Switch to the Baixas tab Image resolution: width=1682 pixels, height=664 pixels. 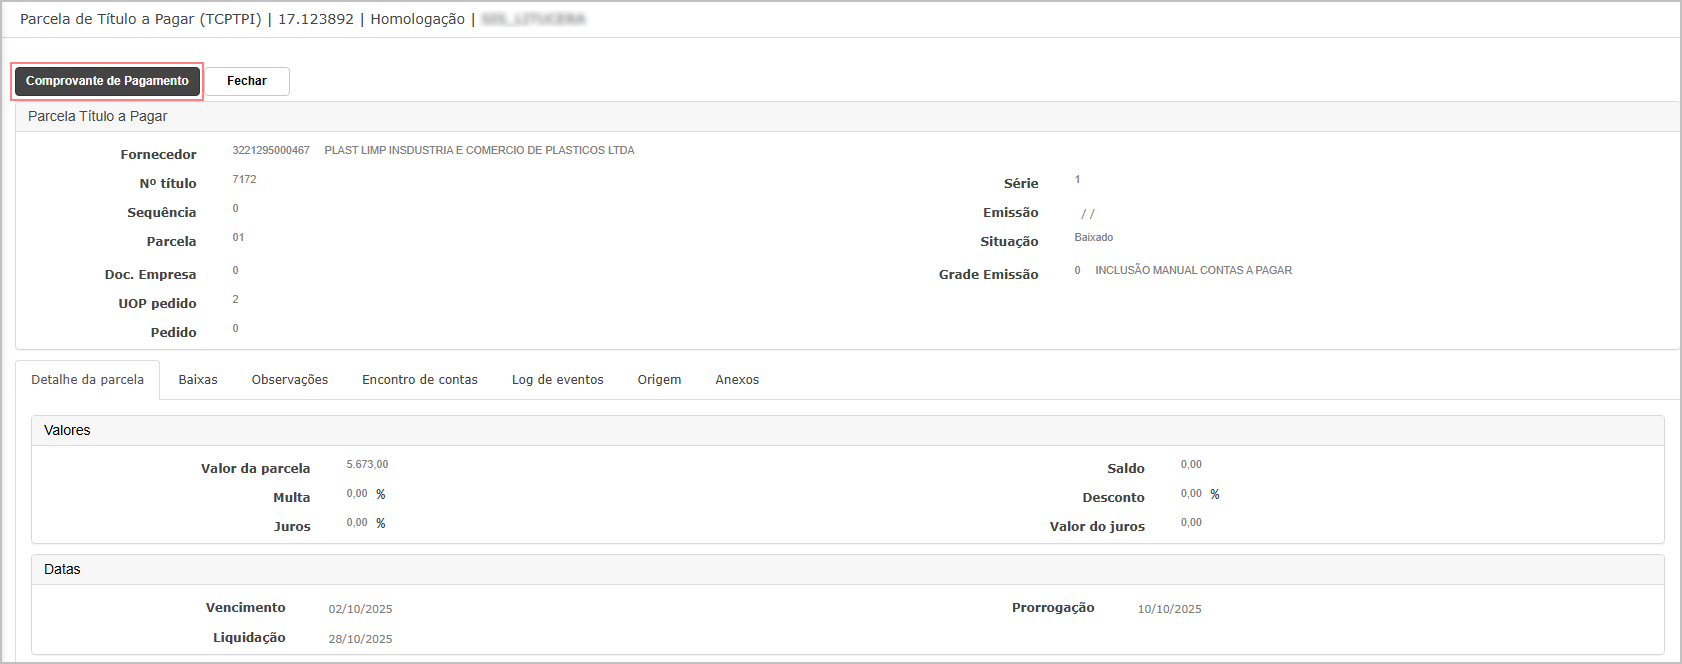click(x=198, y=380)
